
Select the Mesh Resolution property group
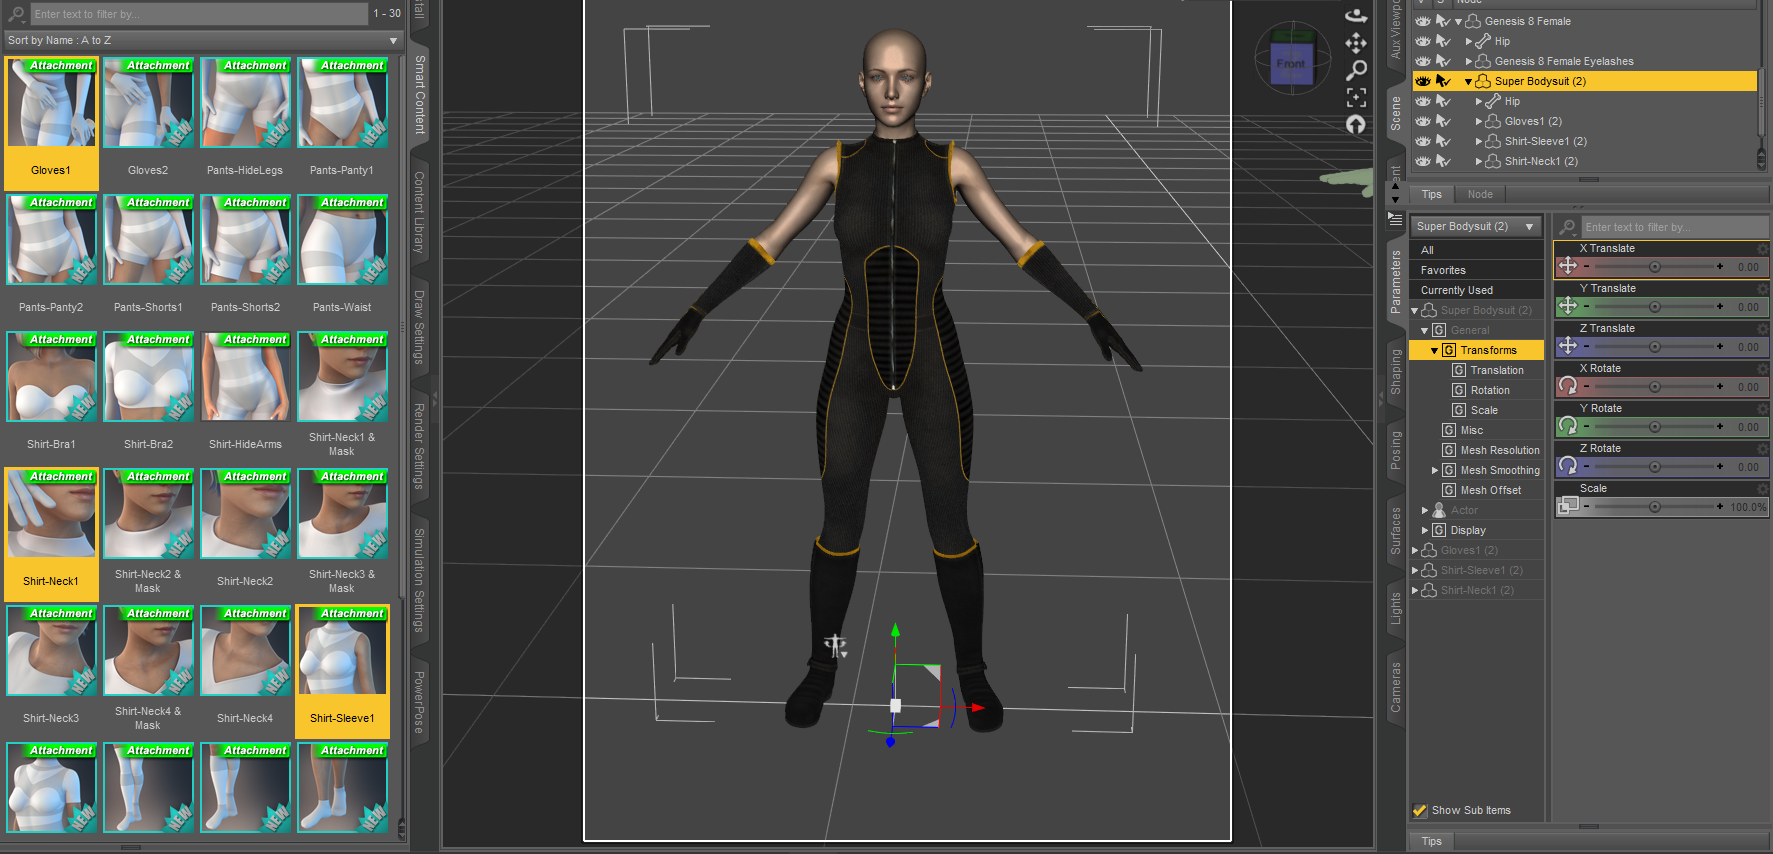click(x=1500, y=450)
